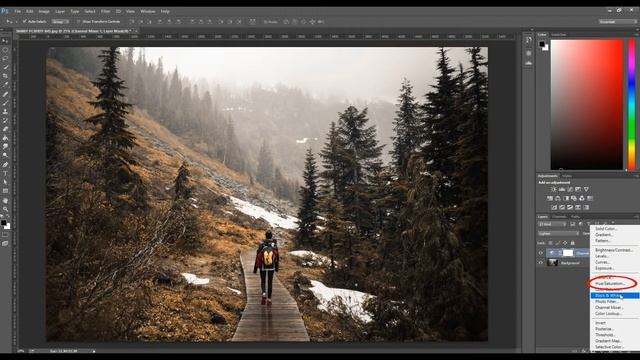Screen dimensions: 640x360
Task: Click the Invert adjustment icon
Action: (x=554, y=207)
